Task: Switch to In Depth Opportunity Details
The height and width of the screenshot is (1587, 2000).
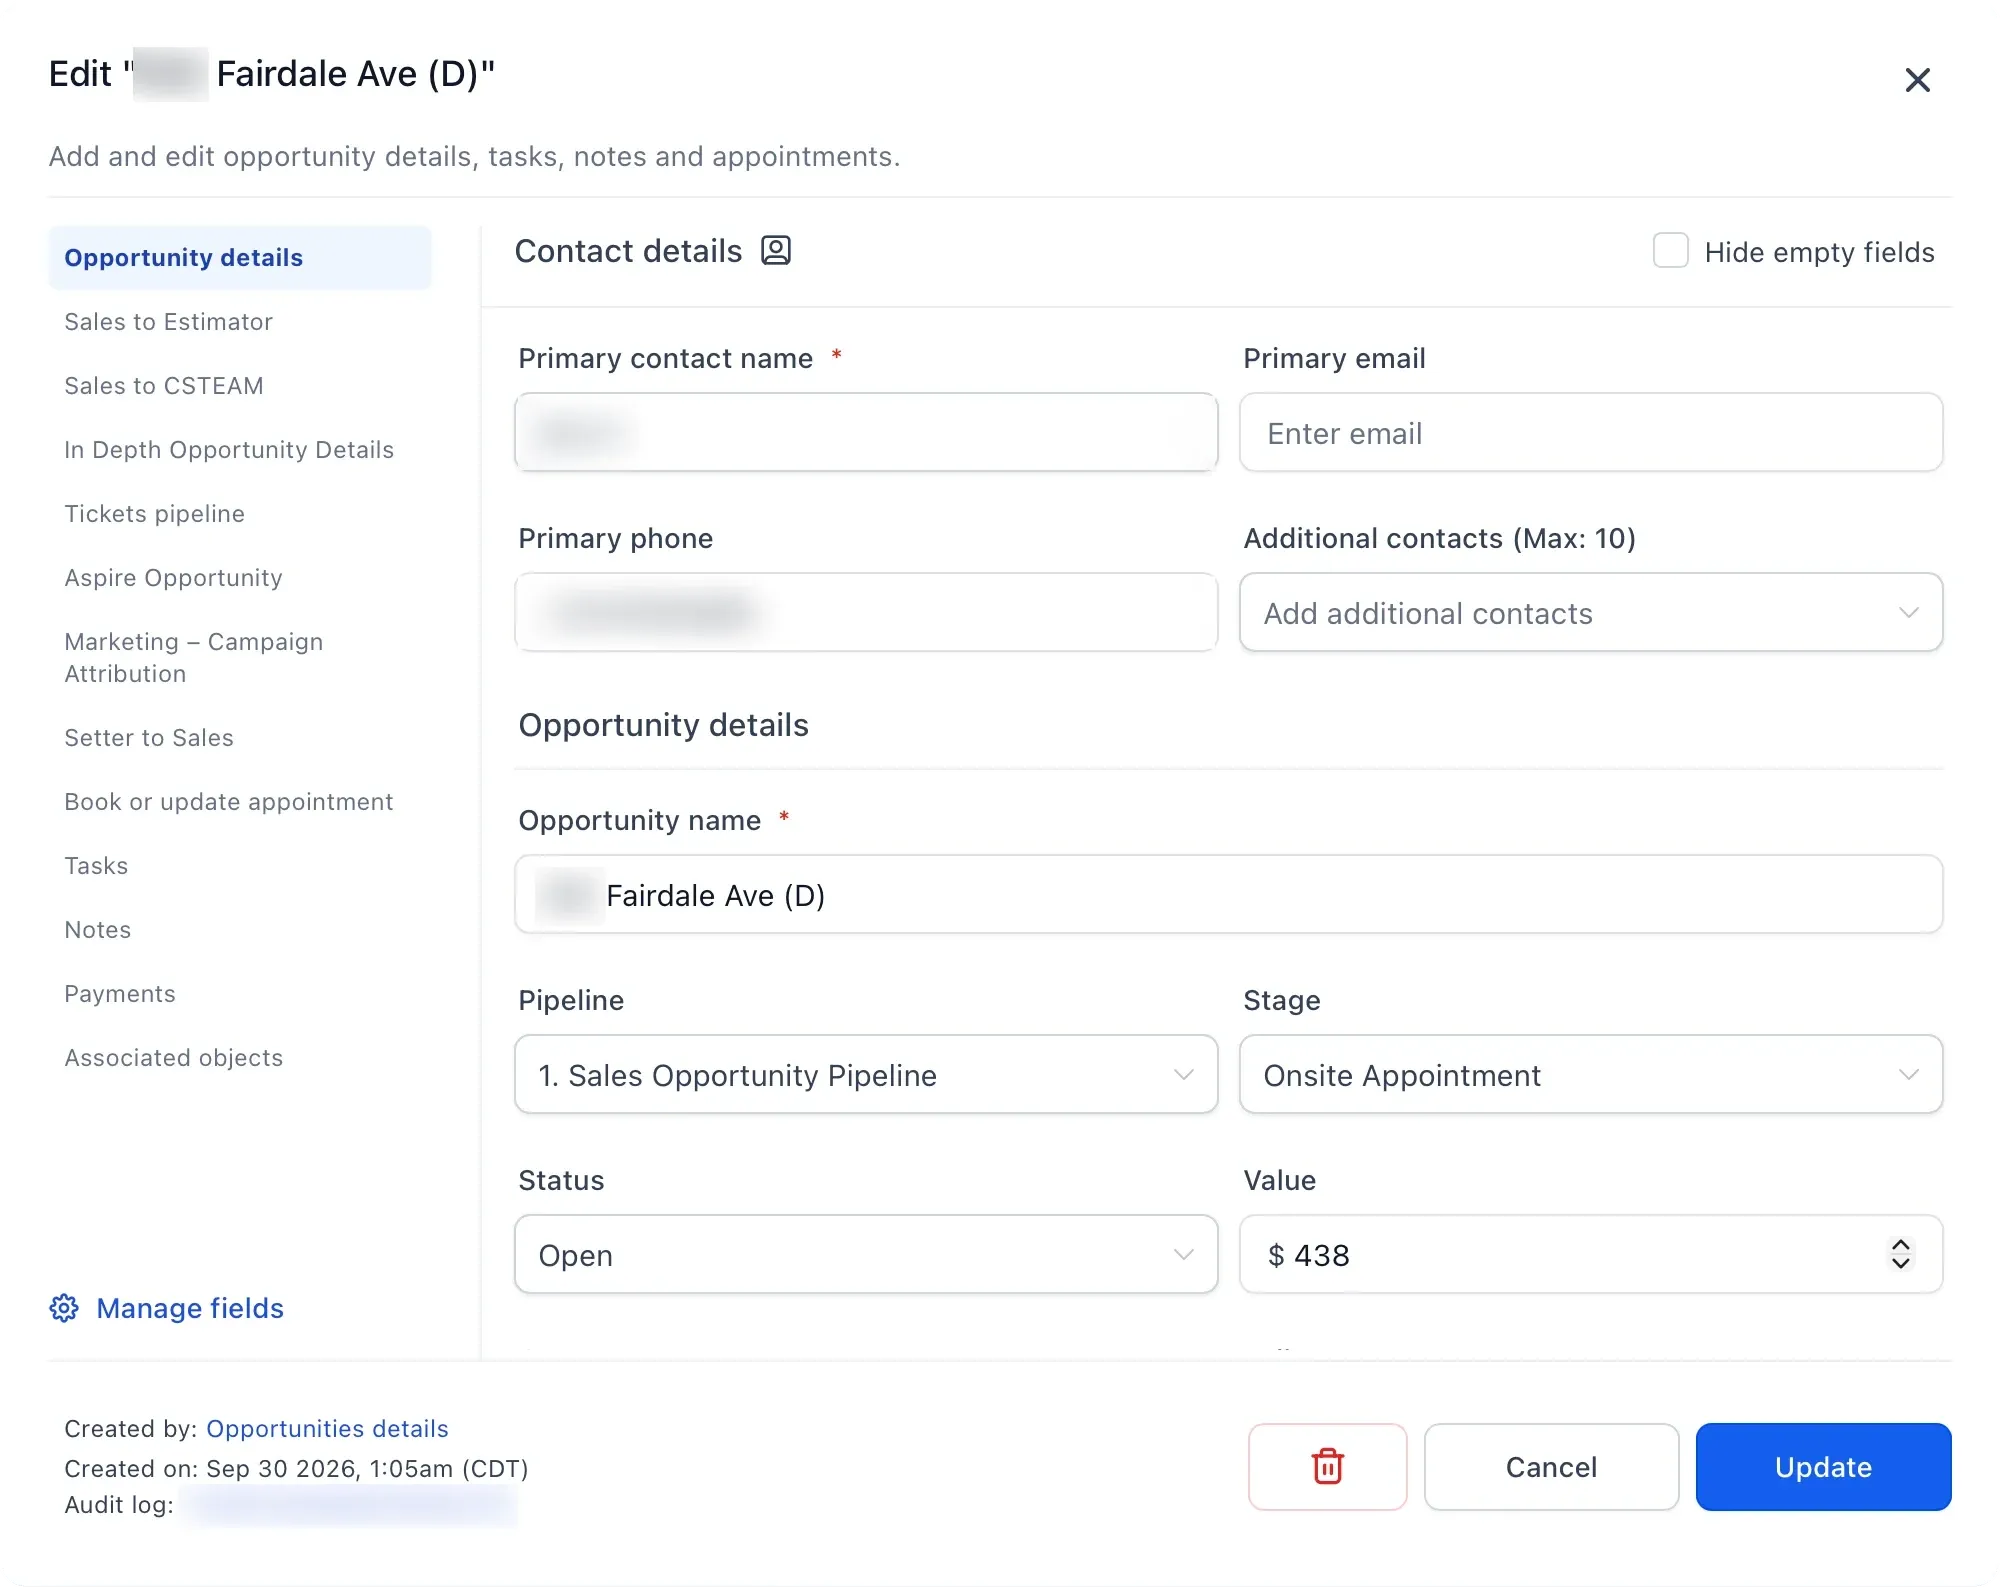Action: [x=229, y=450]
